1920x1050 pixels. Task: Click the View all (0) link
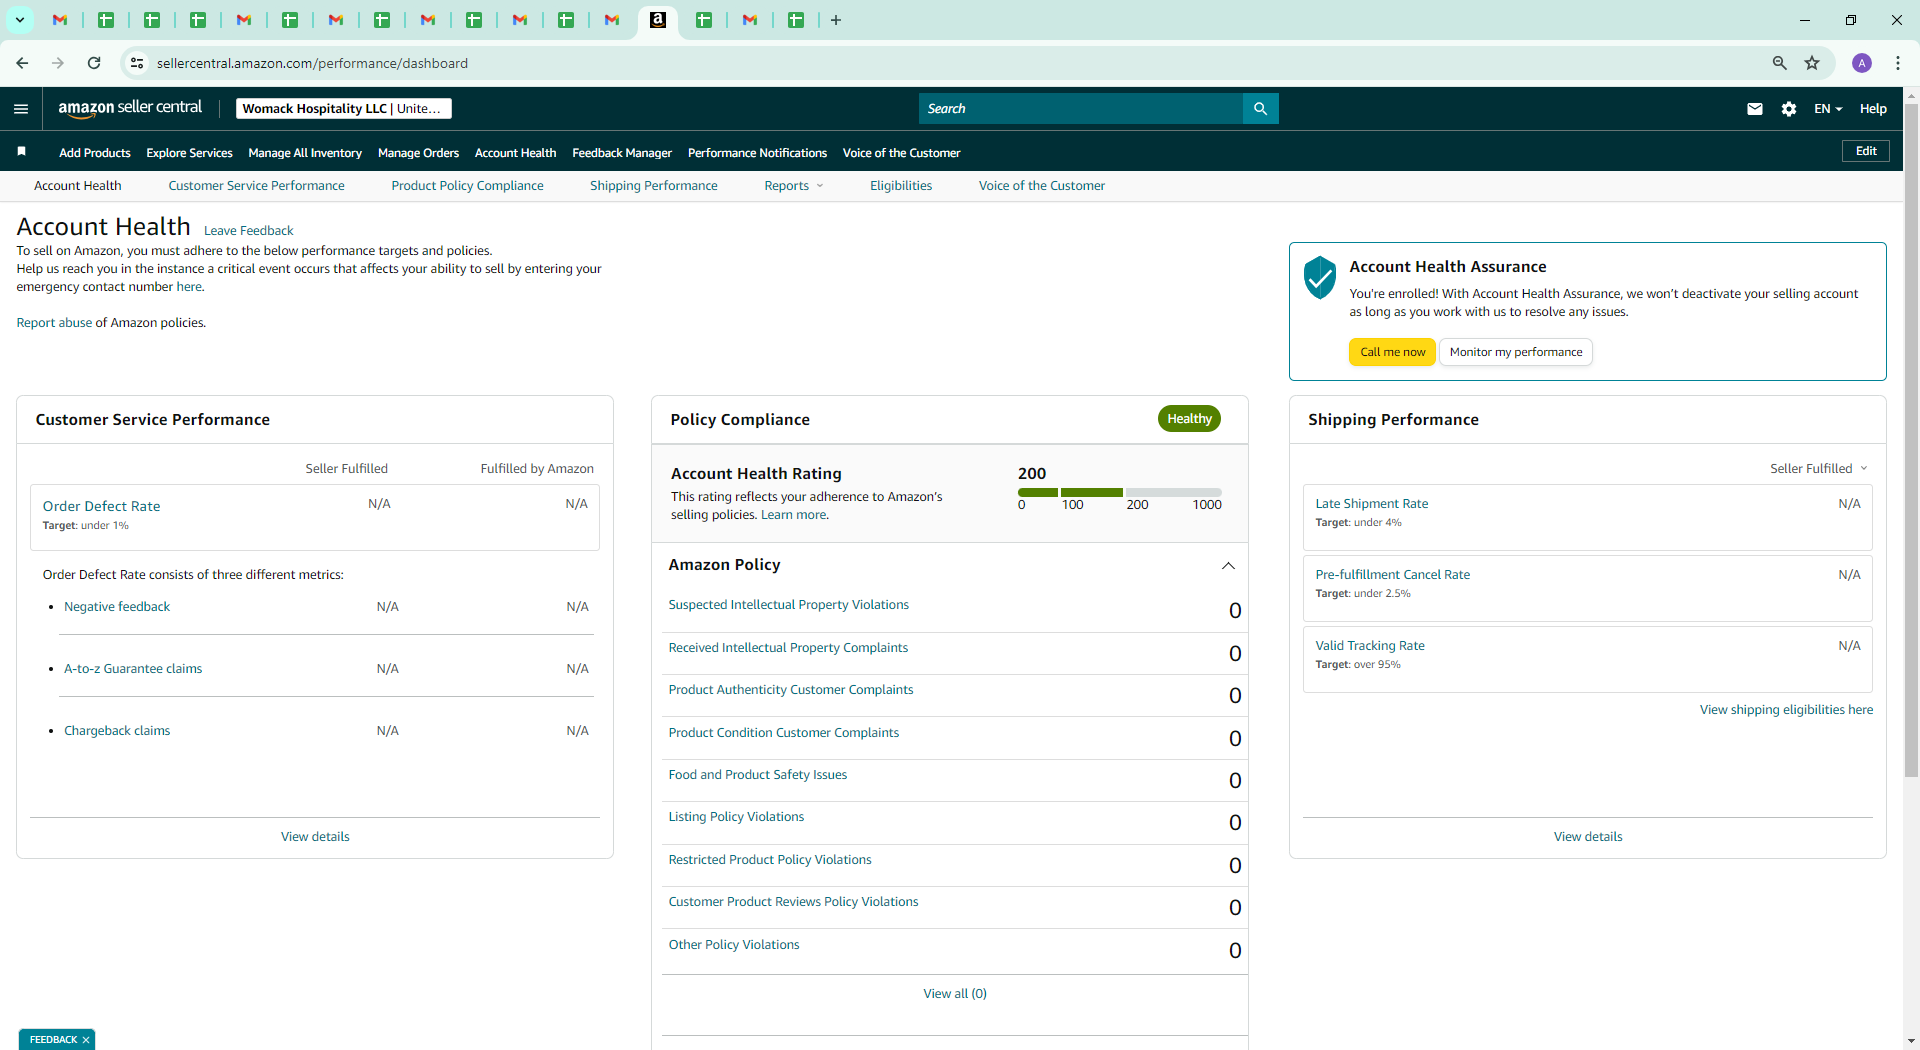(x=955, y=994)
